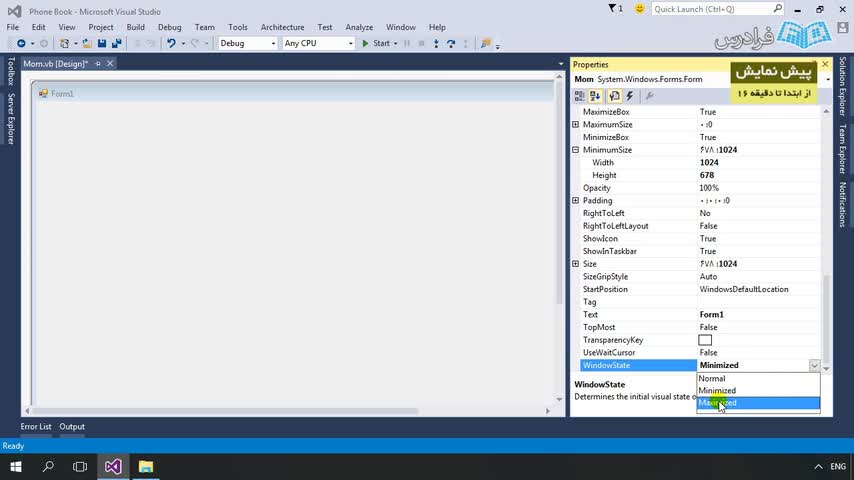Click the green Start debugging button
This screenshot has height=480, width=854.
[x=376, y=43]
